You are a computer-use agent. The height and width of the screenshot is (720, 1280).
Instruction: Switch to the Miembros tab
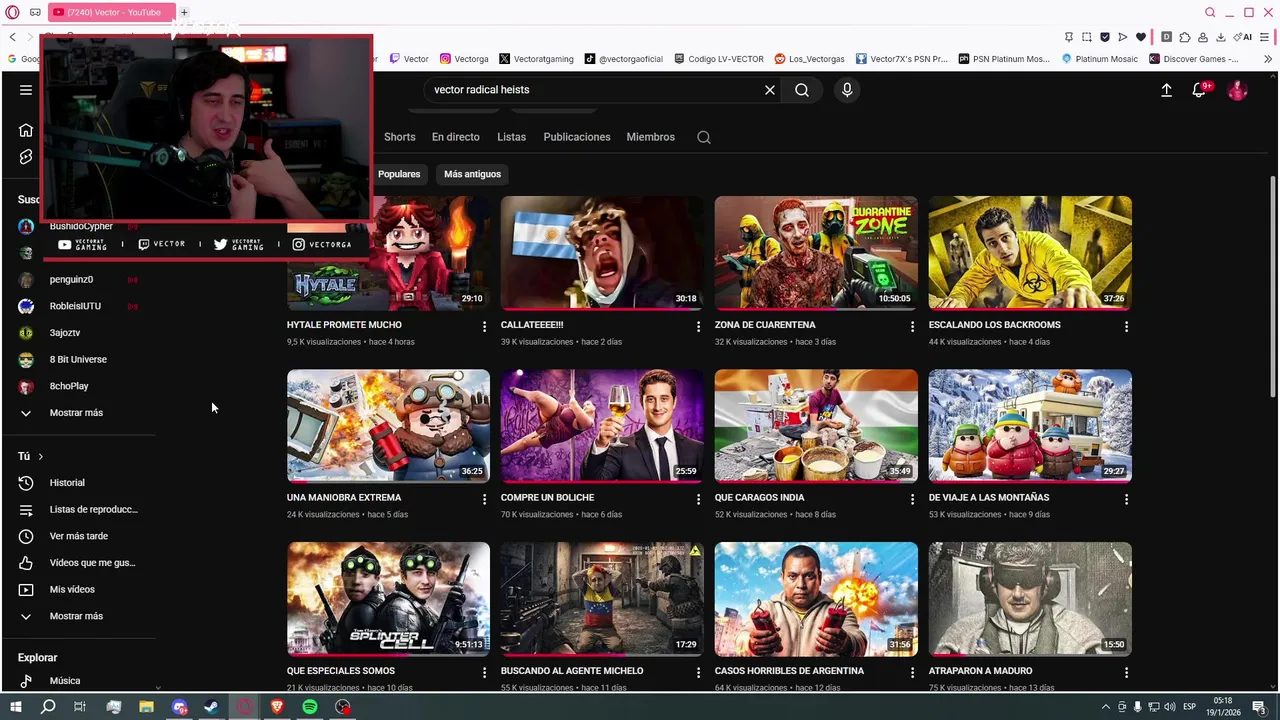651,137
